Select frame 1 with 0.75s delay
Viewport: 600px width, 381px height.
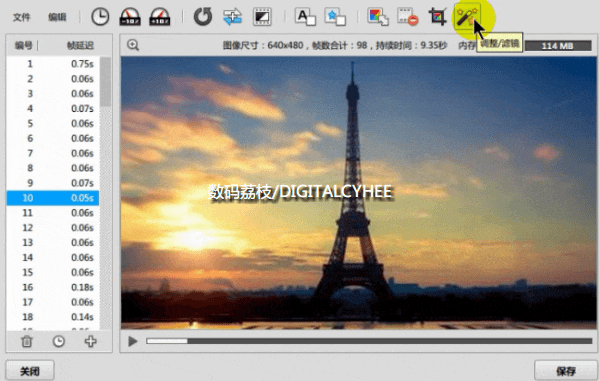tap(53, 64)
